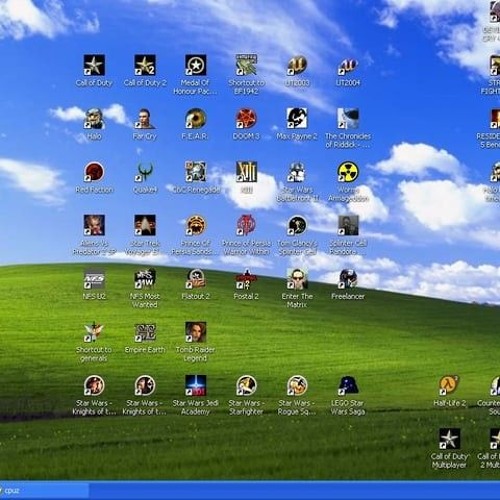
Task: Click the C&C Renegade shortcut
Action: tap(196, 172)
